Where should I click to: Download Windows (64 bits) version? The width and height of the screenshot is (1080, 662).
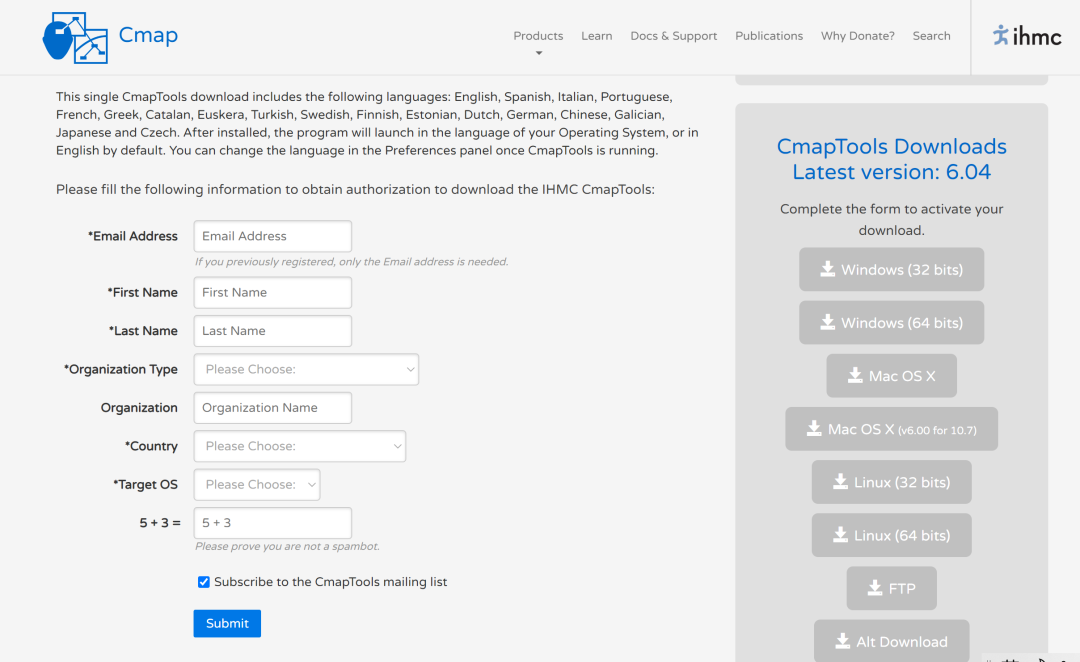point(891,322)
